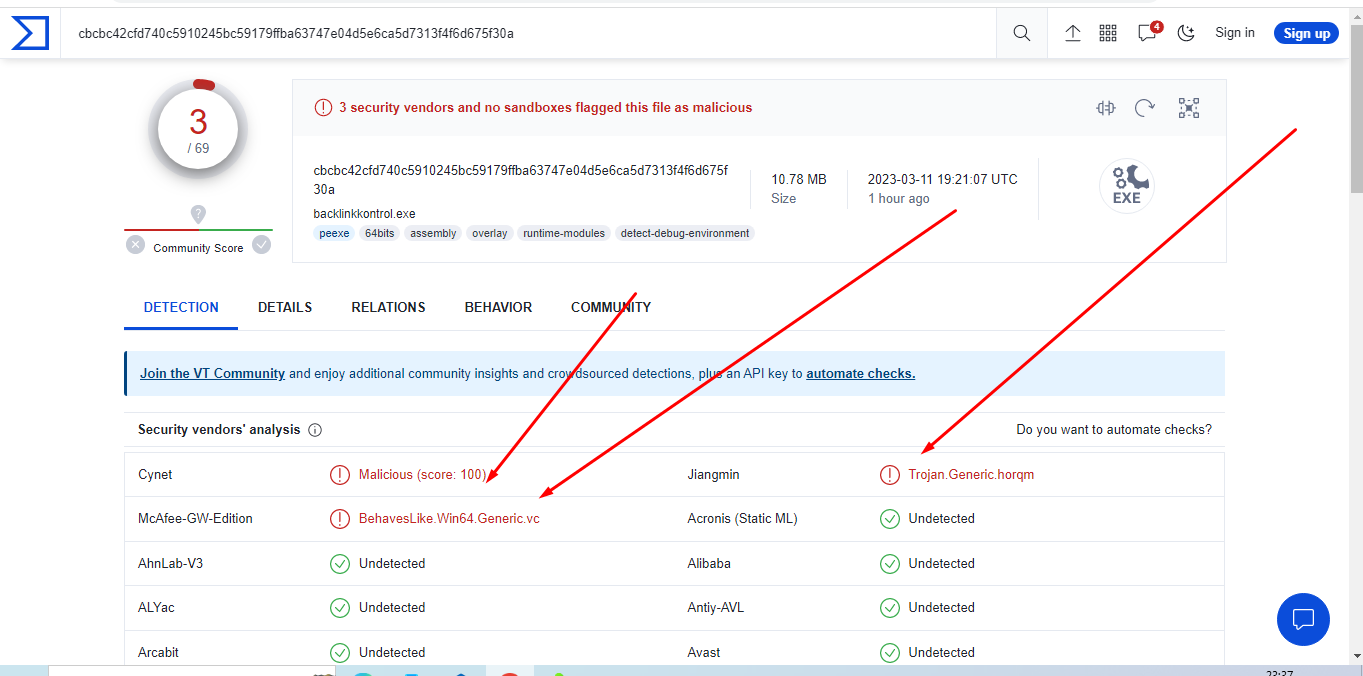The width and height of the screenshot is (1363, 676).
Task: Vote negative with the X community icon
Action: pyautogui.click(x=136, y=244)
